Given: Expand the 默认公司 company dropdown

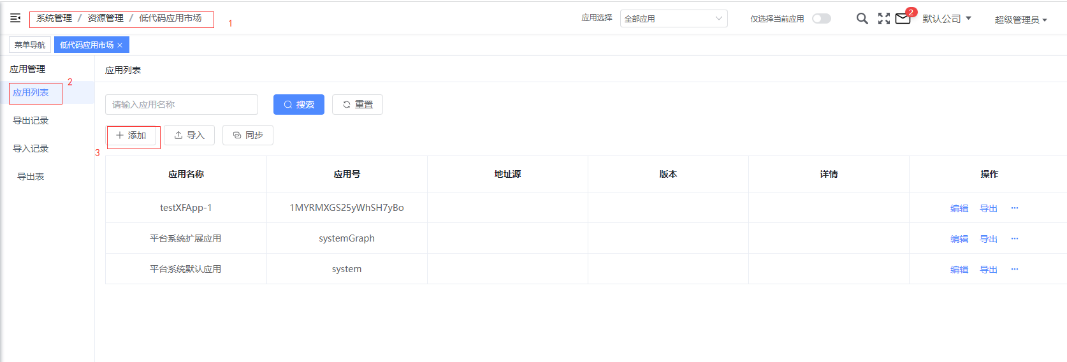Looking at the screenshot, I should tap(947, 19).
